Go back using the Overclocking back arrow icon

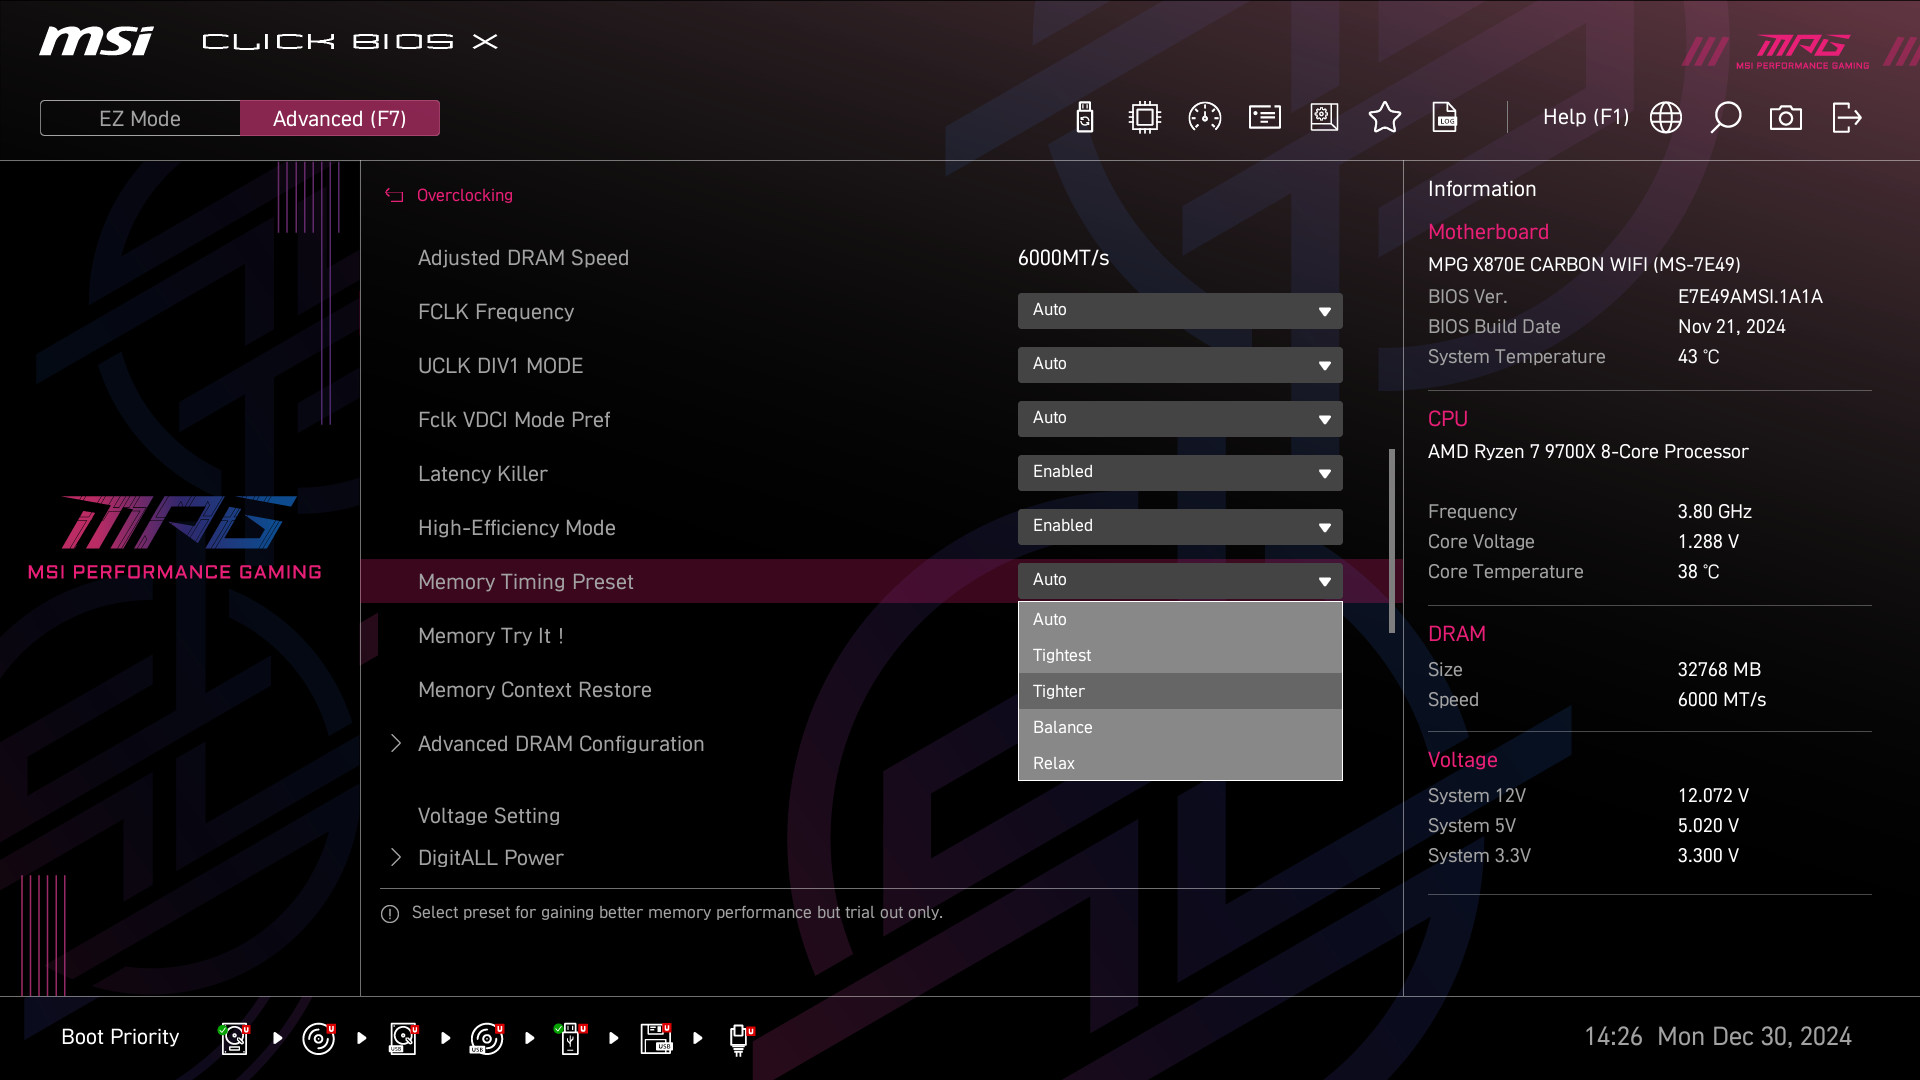click(x=394, y=196)
